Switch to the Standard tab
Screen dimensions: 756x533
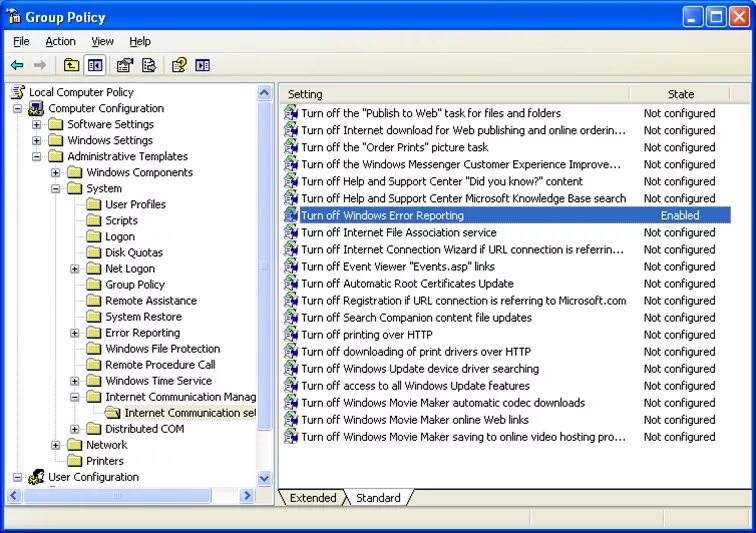pos(378,498)
